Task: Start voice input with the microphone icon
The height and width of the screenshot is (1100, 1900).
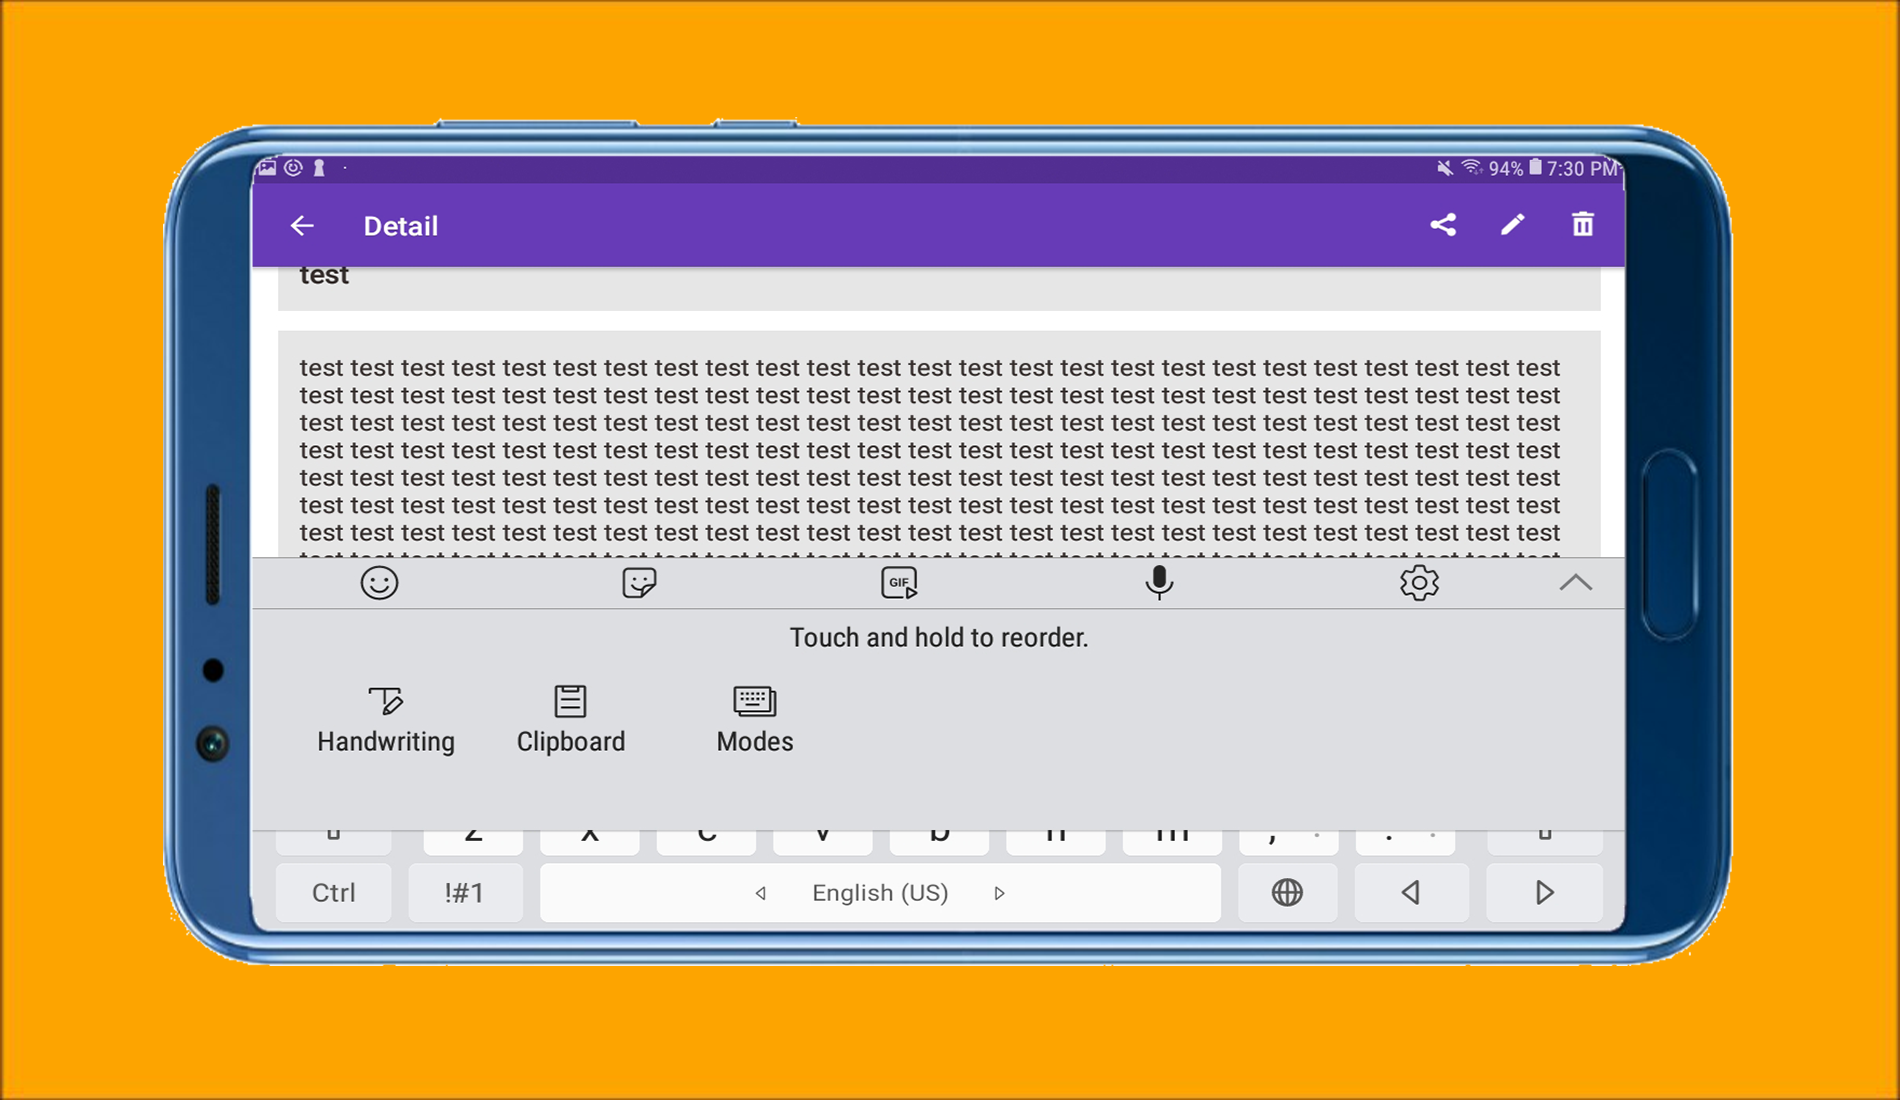Action: (1159, 583)
